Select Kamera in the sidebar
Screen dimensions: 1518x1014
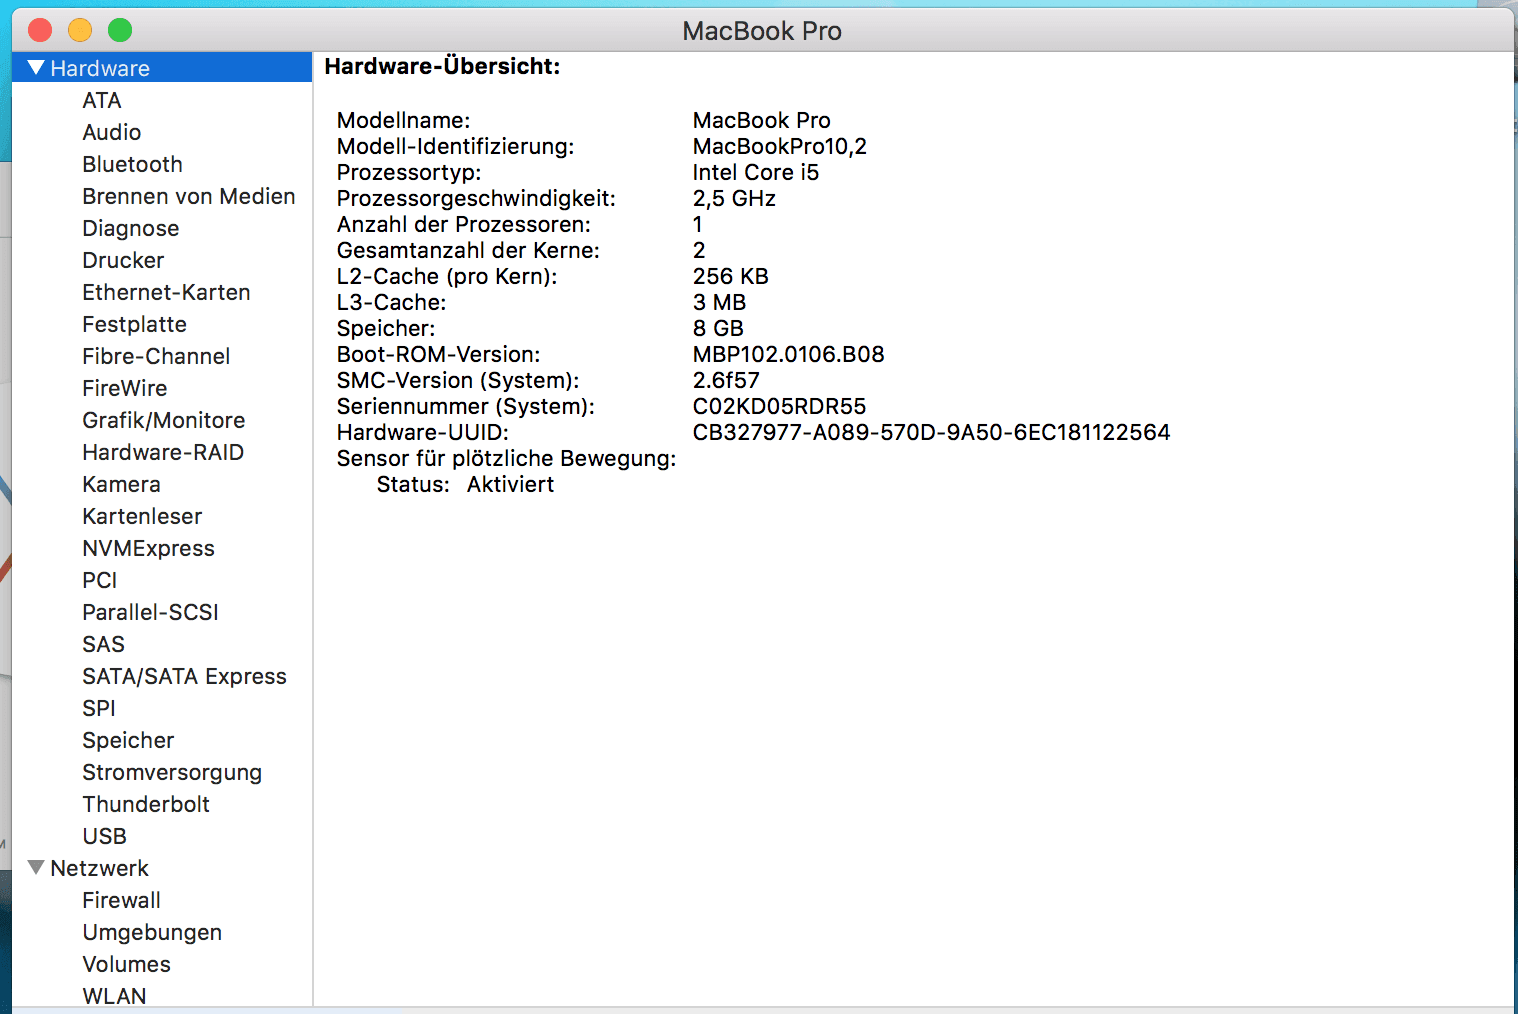(x=121, y=484)
